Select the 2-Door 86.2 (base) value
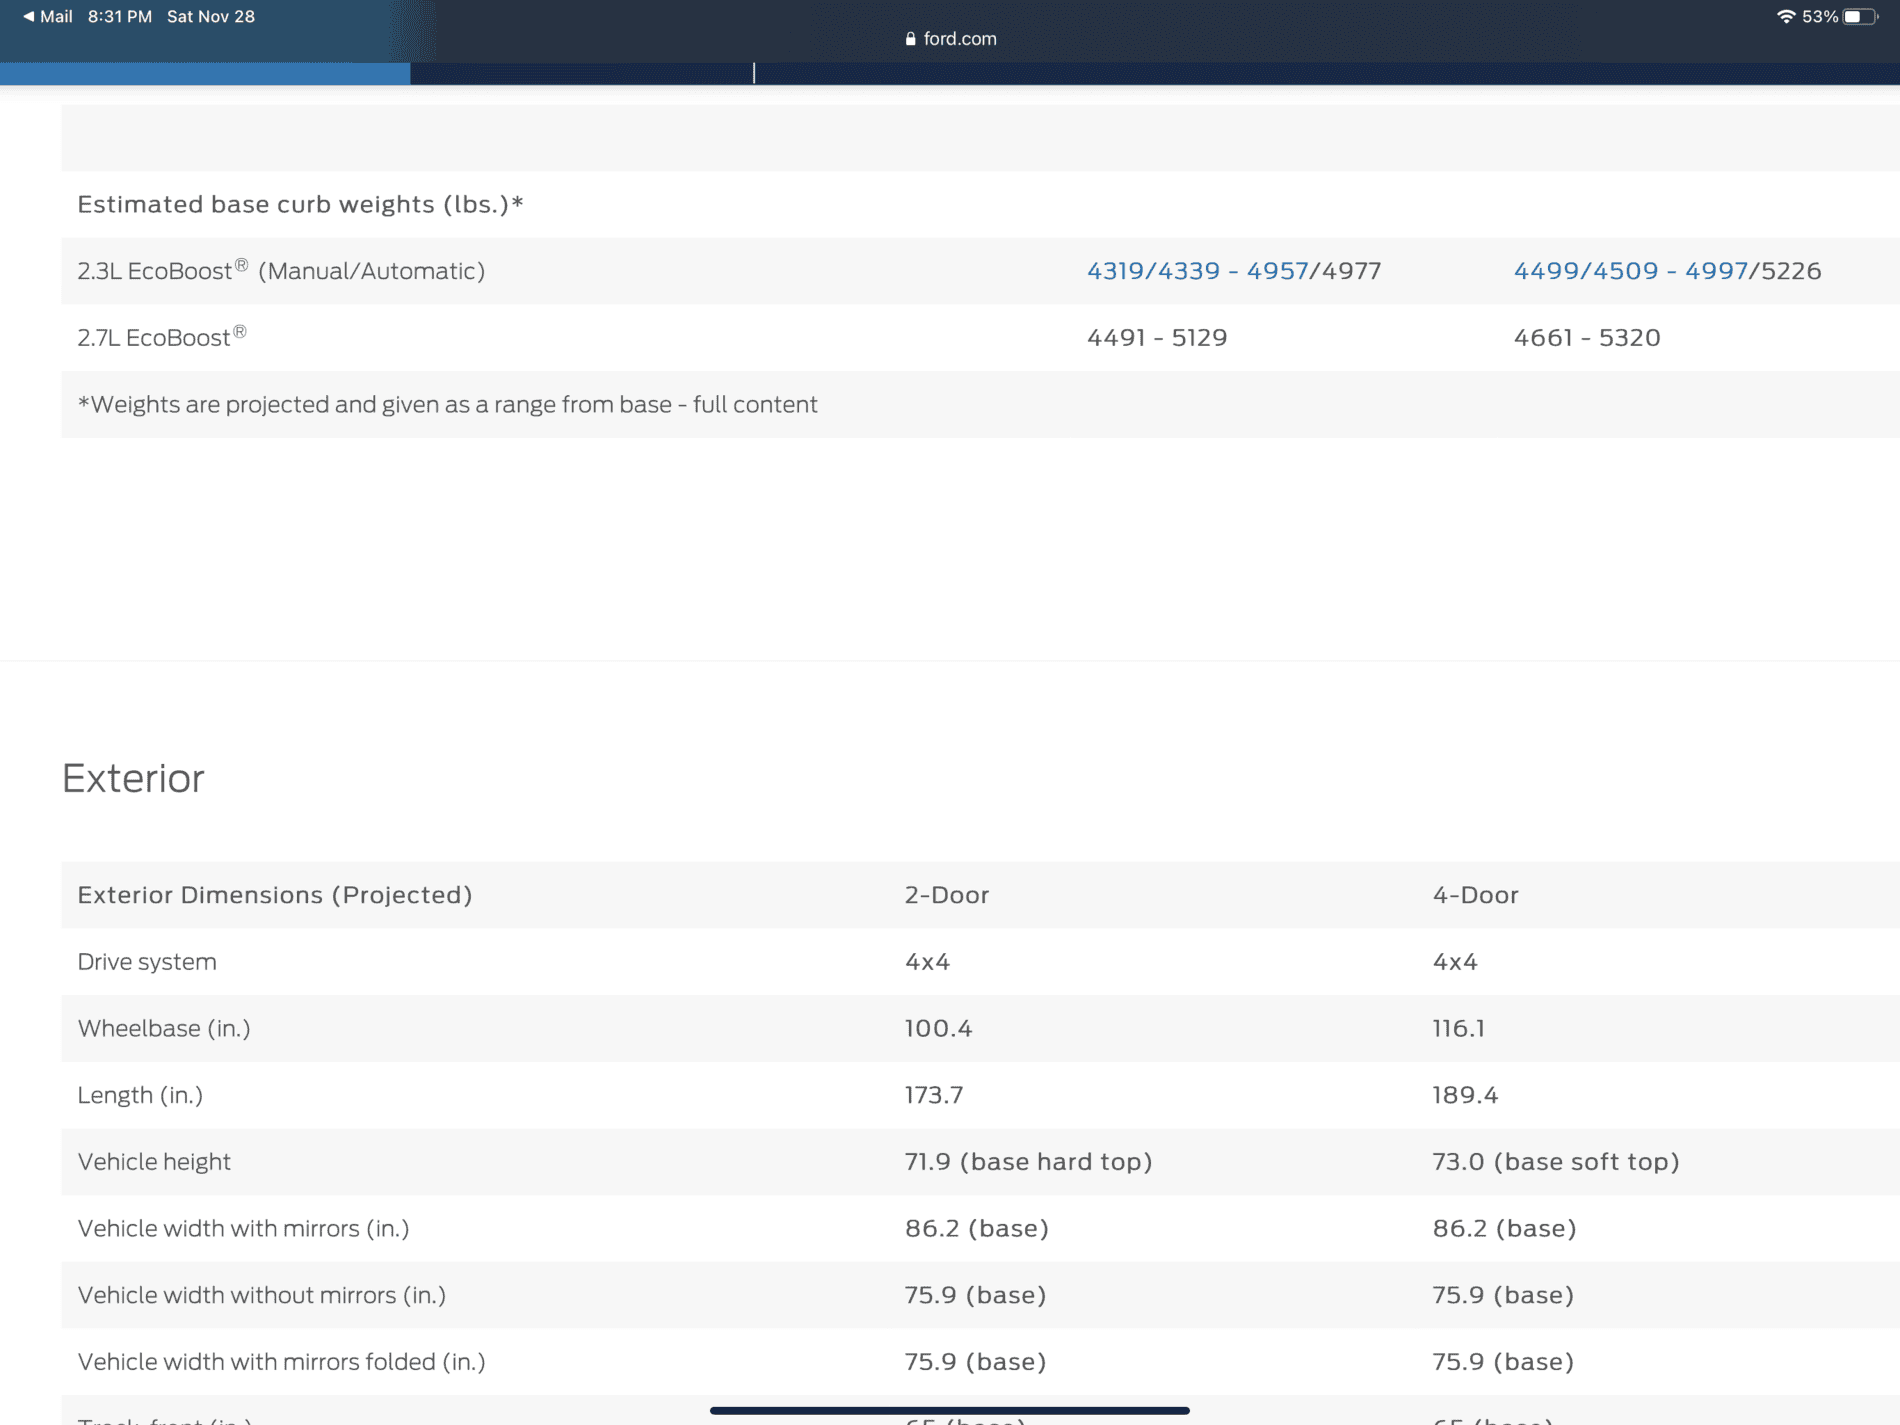The height and width of the screenshot is (1425, 1900). click(977, 1228)
